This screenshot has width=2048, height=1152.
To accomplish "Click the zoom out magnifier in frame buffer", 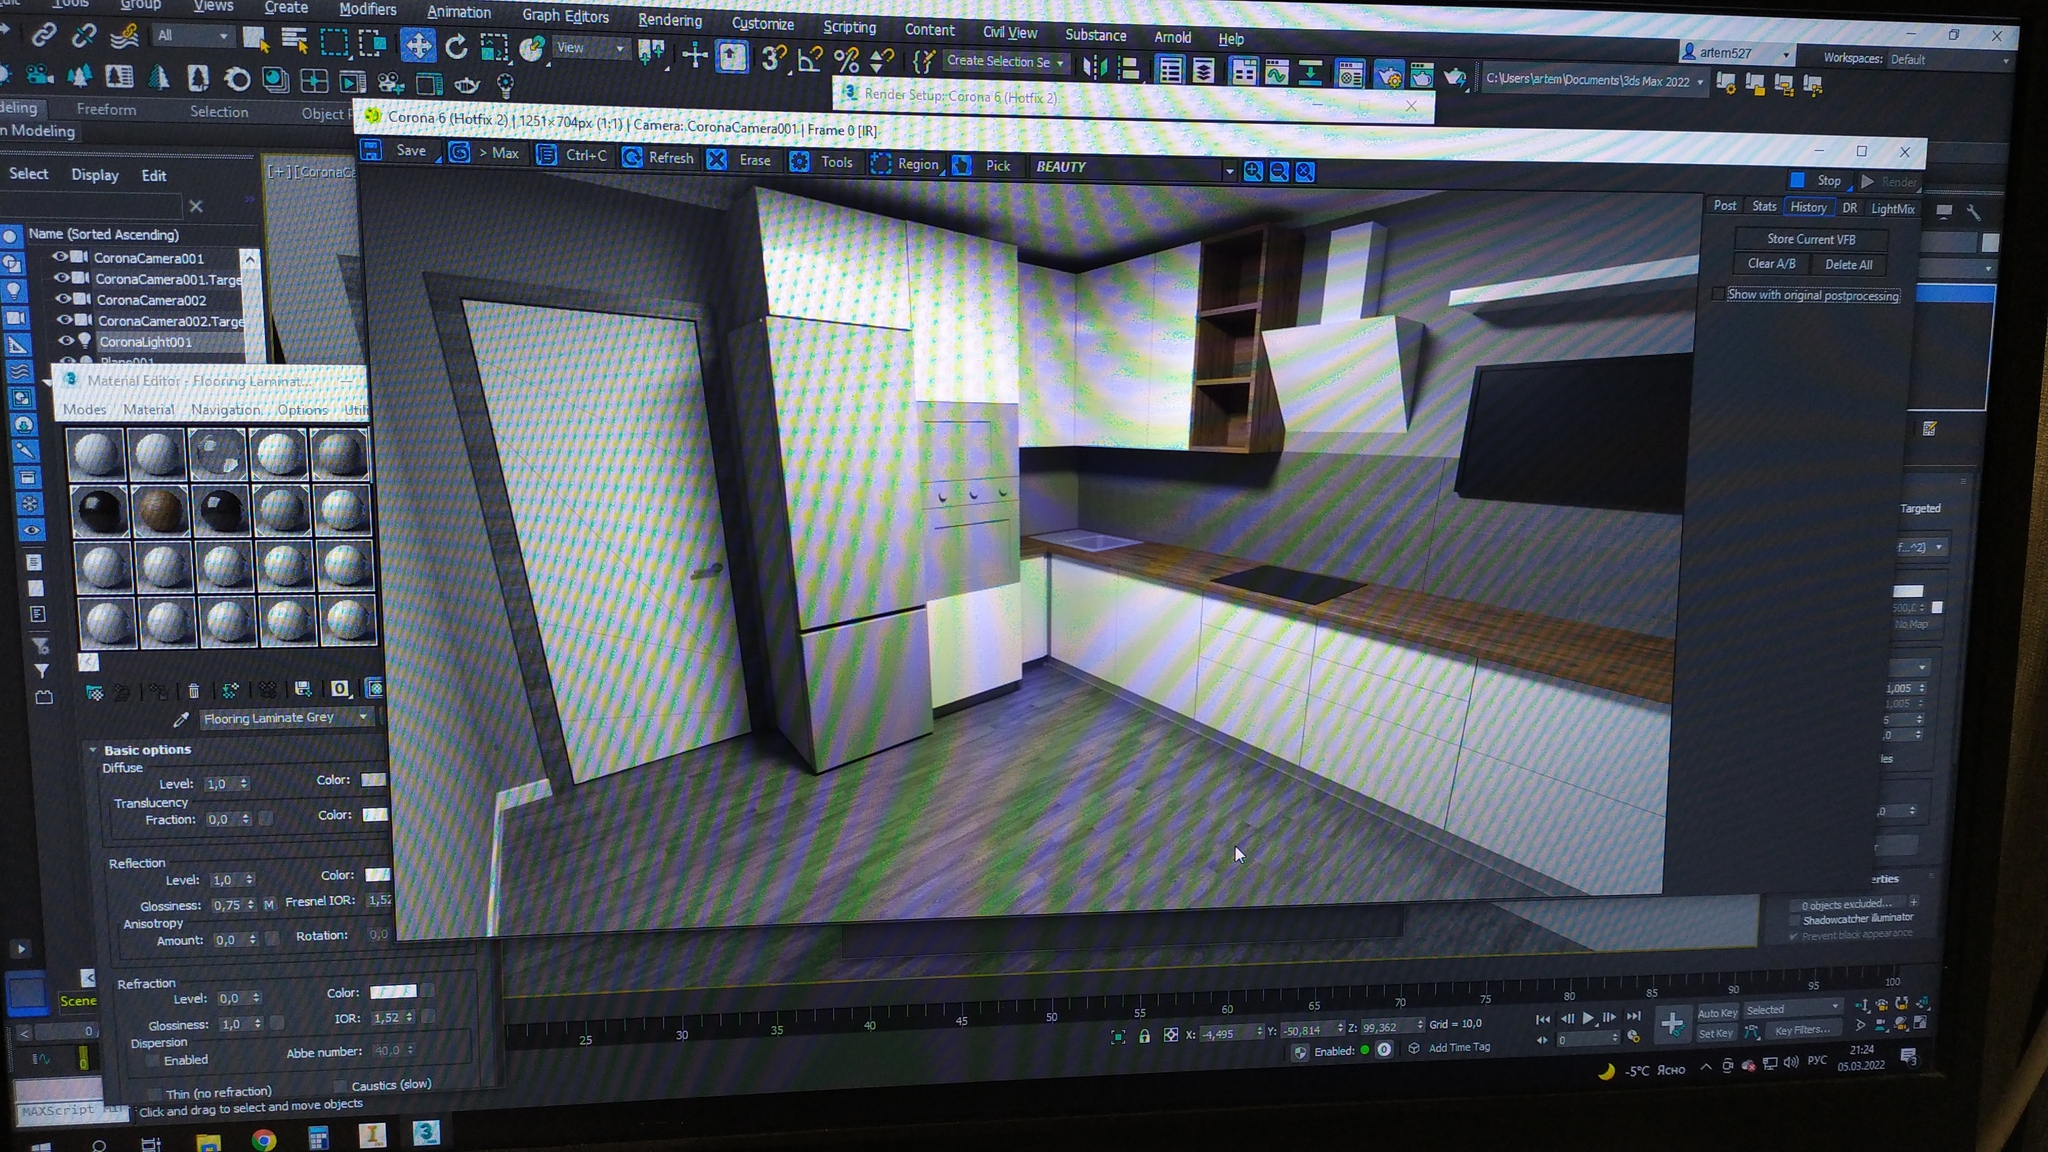I will click(x=1279, y=172).
